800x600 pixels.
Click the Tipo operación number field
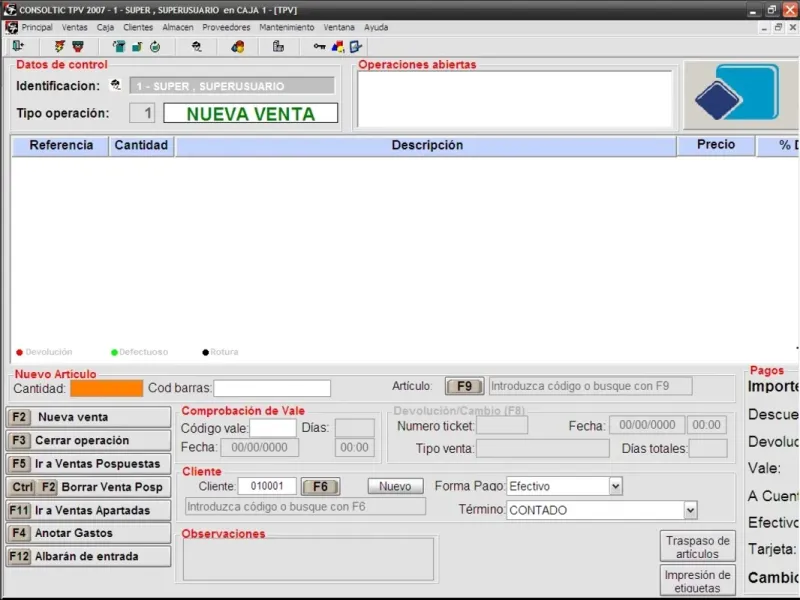click(x=142, y=113)
